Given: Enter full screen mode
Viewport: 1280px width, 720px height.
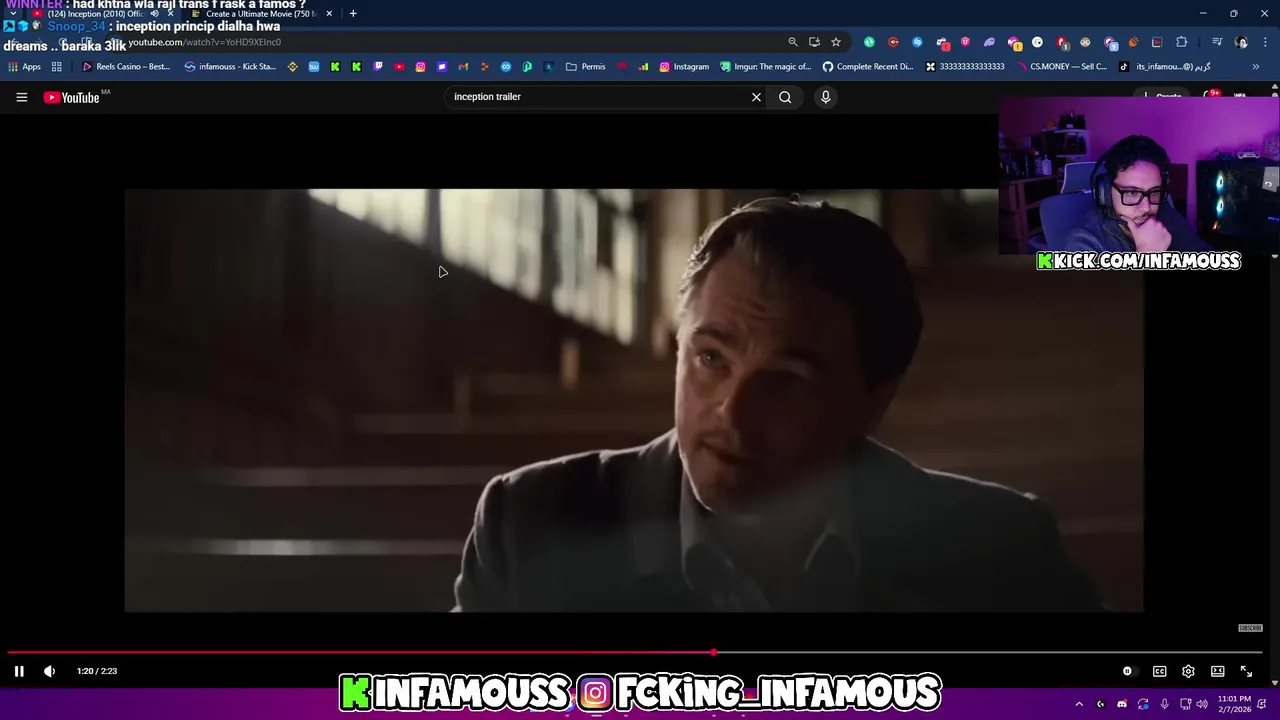Looking at the screenshot, I should 1246,671.
